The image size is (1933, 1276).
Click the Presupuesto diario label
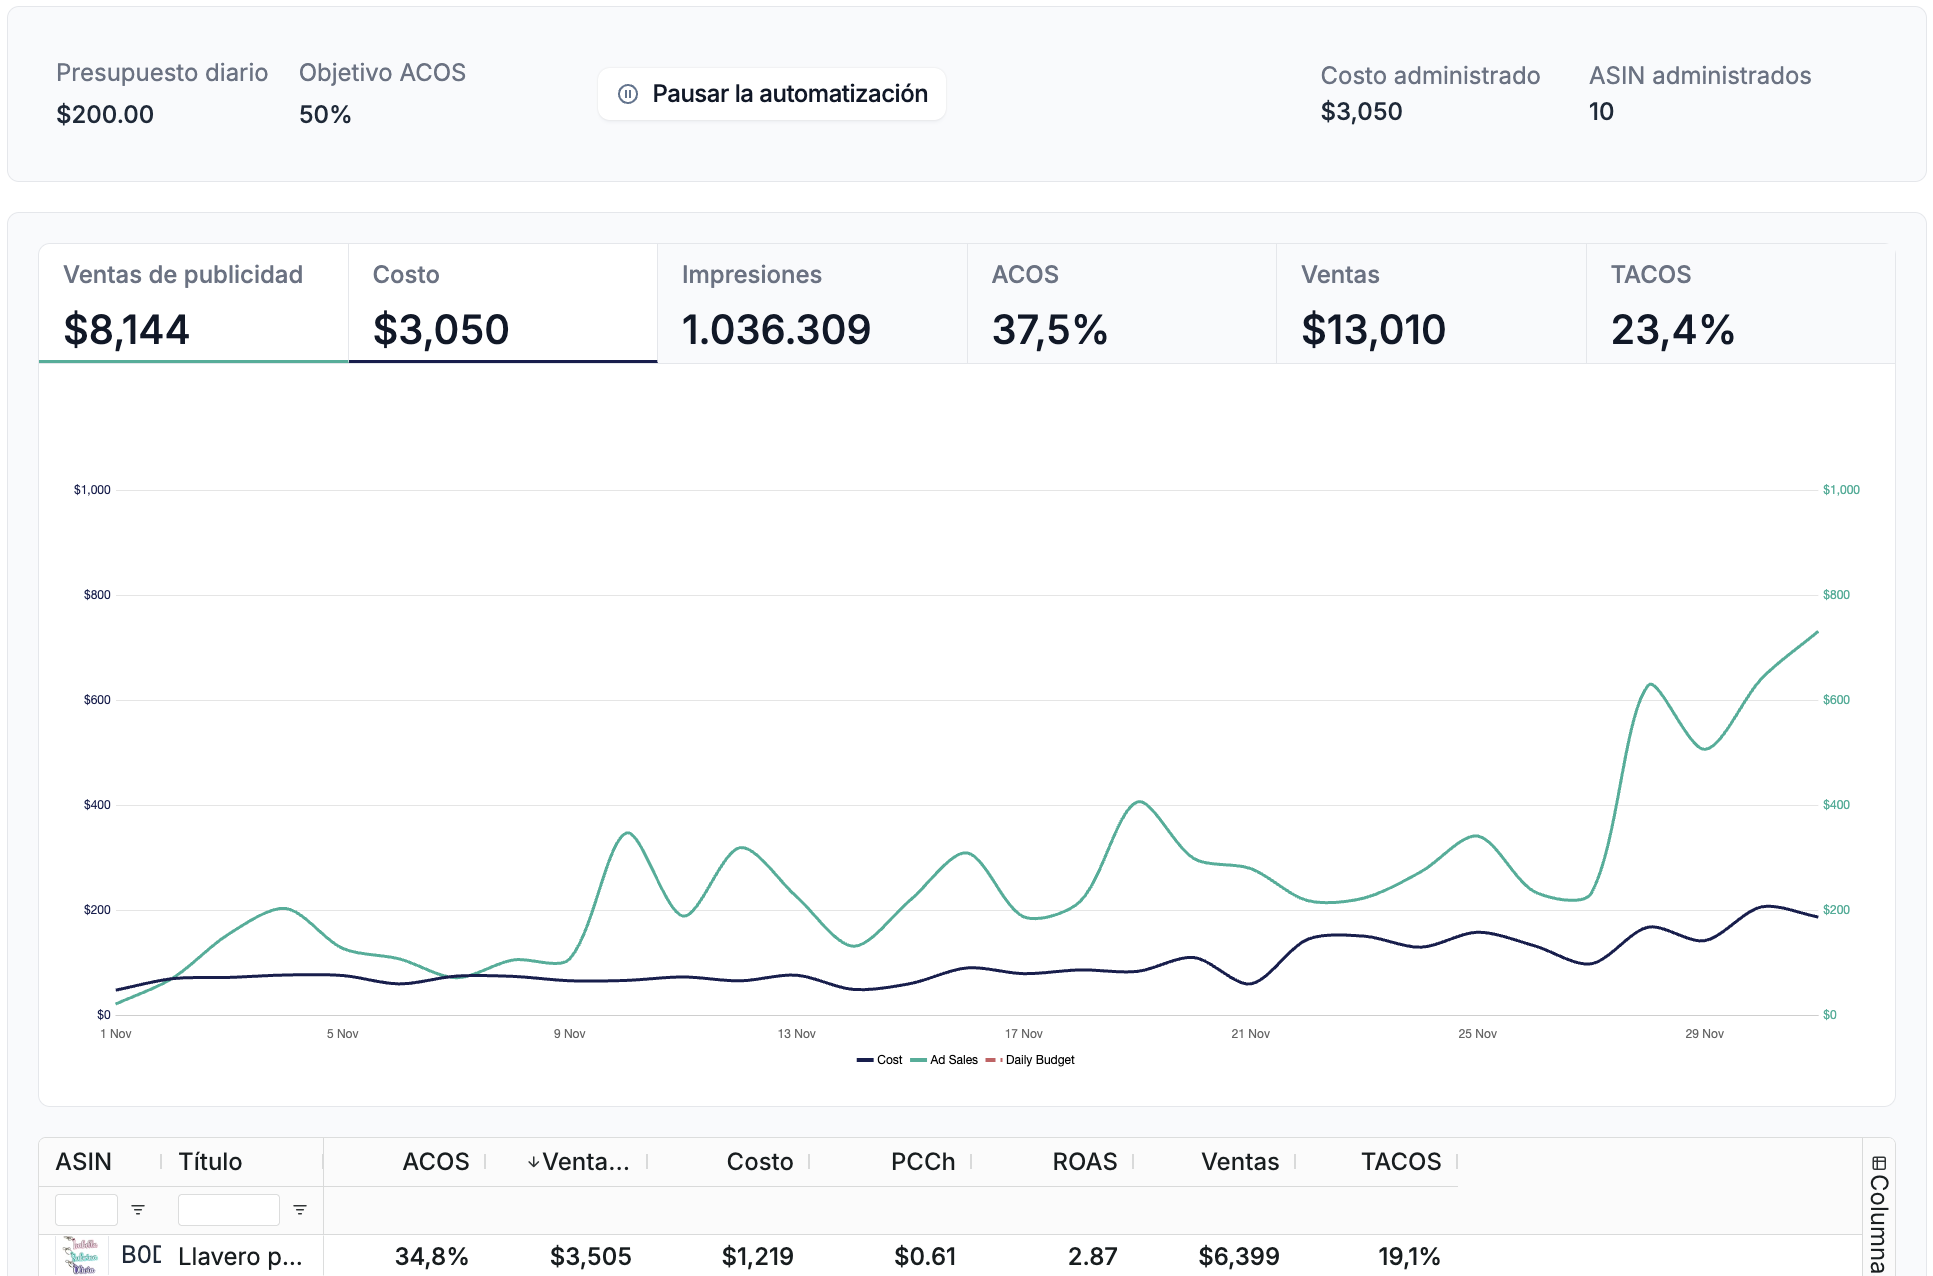pyautogui.click(x=162, y=73)
